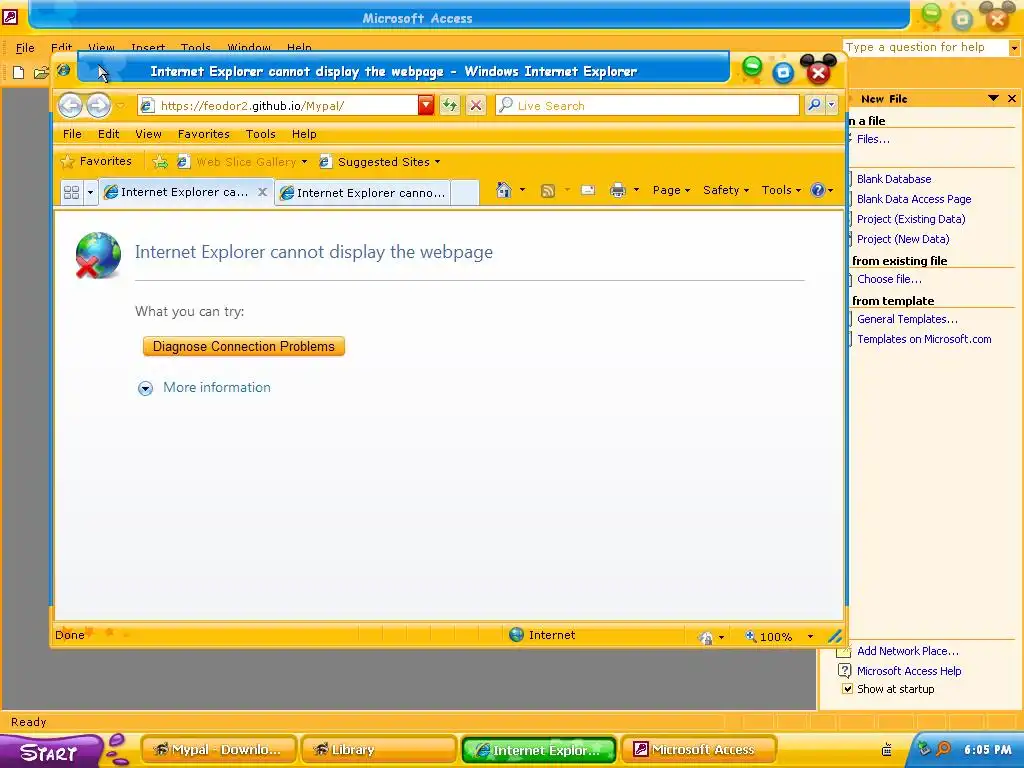Click the Open folder icon in Access toolbar

click(x=41, y=72)
